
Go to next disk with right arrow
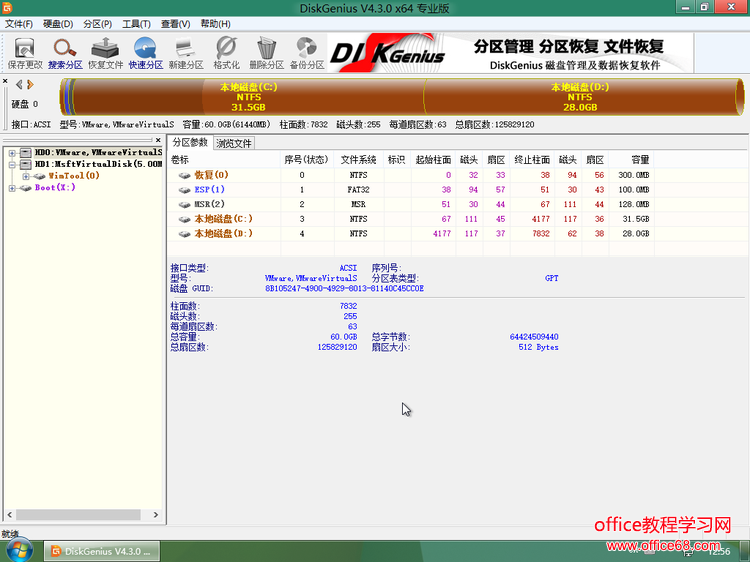click(x=30, y=85)
